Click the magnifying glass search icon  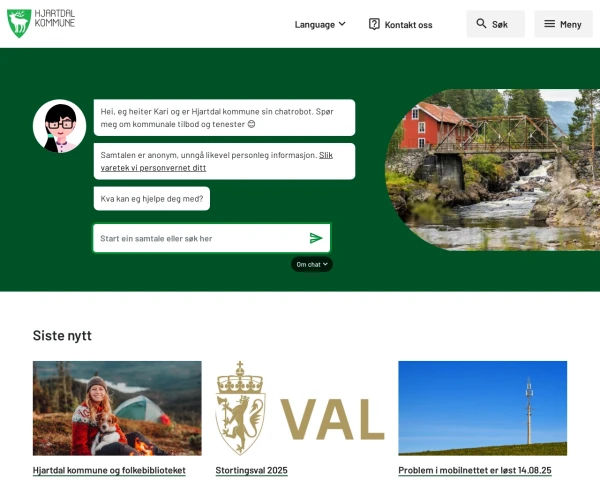[481, 24]
